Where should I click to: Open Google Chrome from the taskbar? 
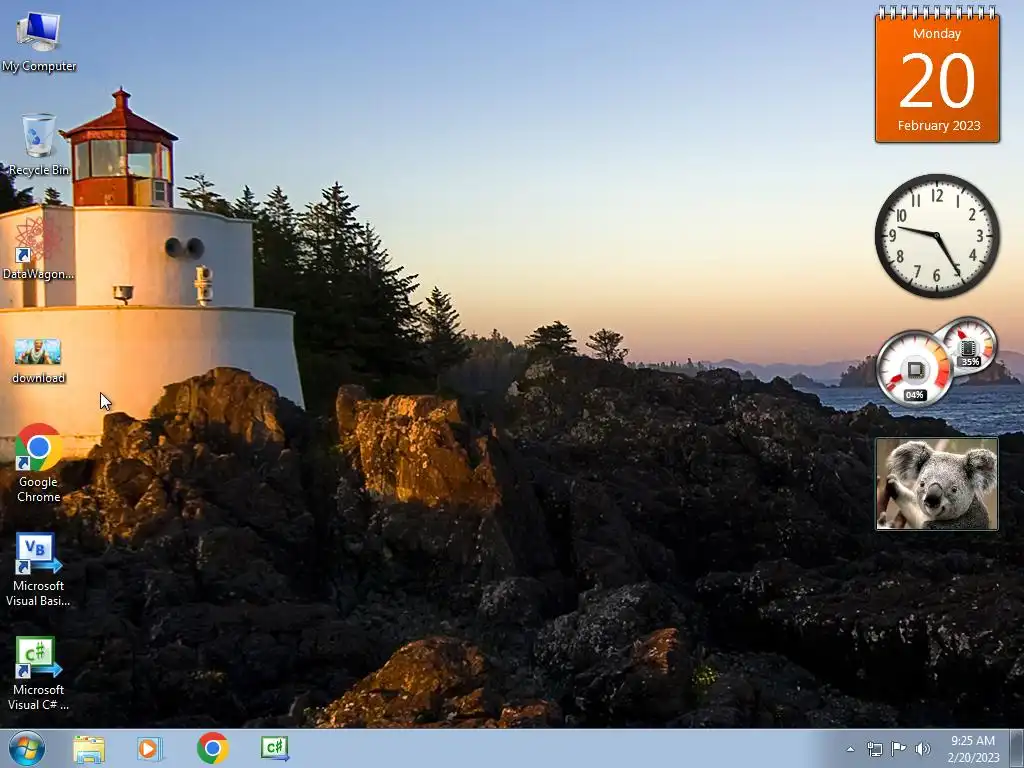pos(212,748)
